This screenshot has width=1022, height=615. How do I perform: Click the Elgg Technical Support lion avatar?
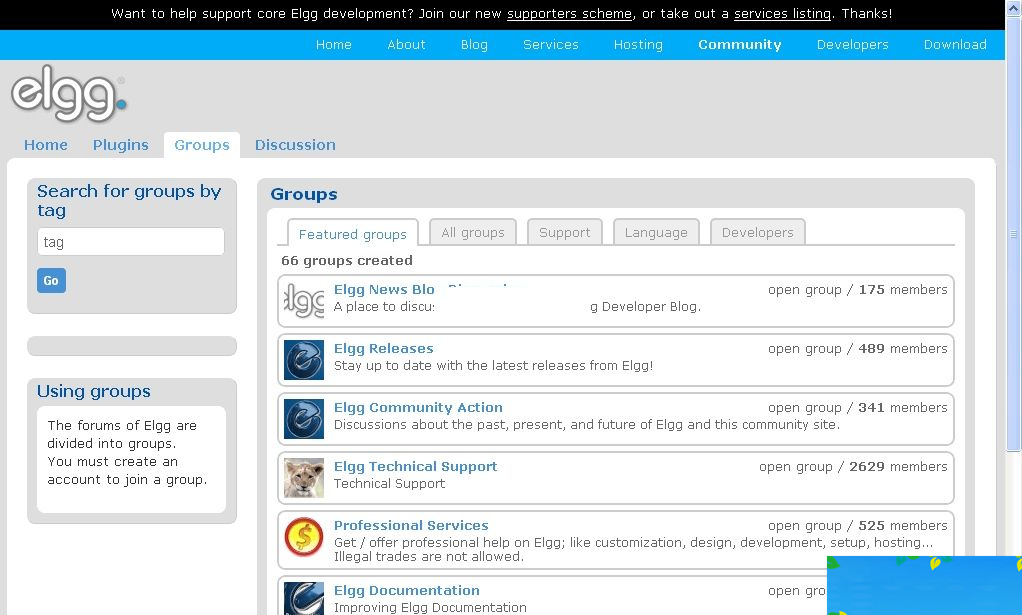tap(303, 478)
